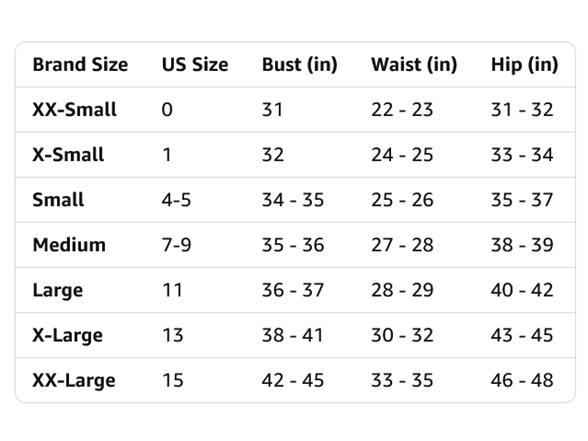This screenshot has width=588, height=441.
Task: Click the US Size column header
Action: point(195,64)
